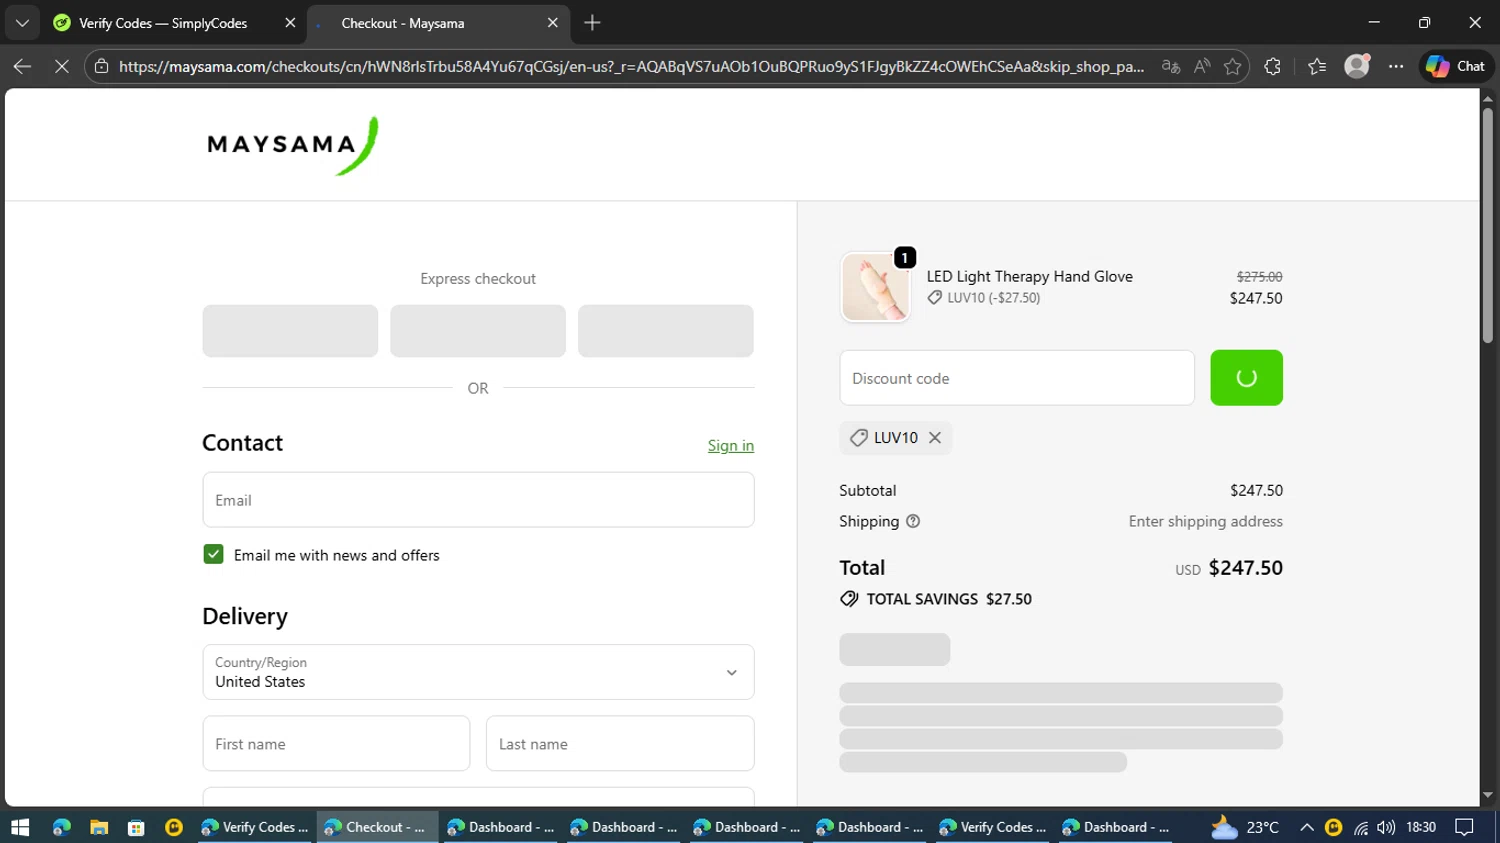The width and height of the screenshot is (1500, 843).
Task: Open the translate page icon in address bar
Action: tap(1171, 66)
